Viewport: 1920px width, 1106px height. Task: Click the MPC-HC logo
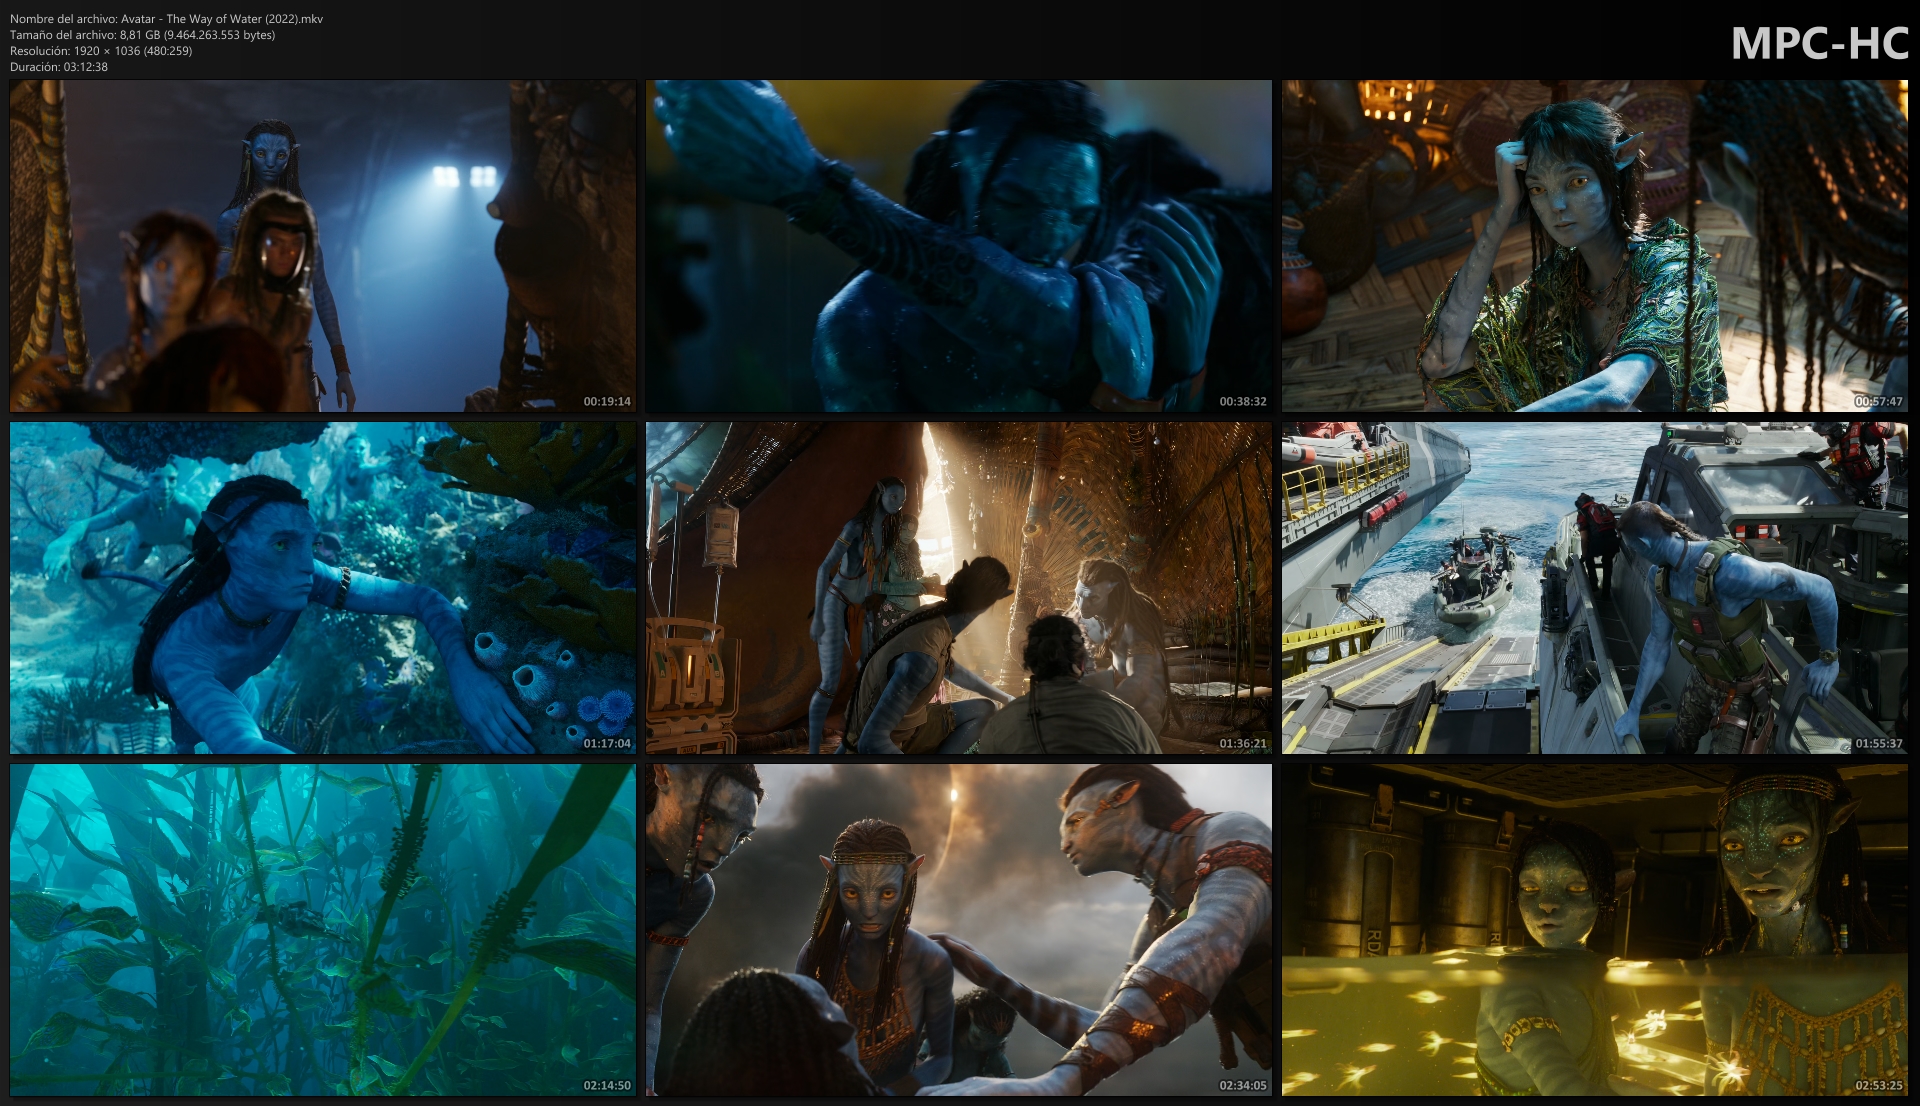1819,44
